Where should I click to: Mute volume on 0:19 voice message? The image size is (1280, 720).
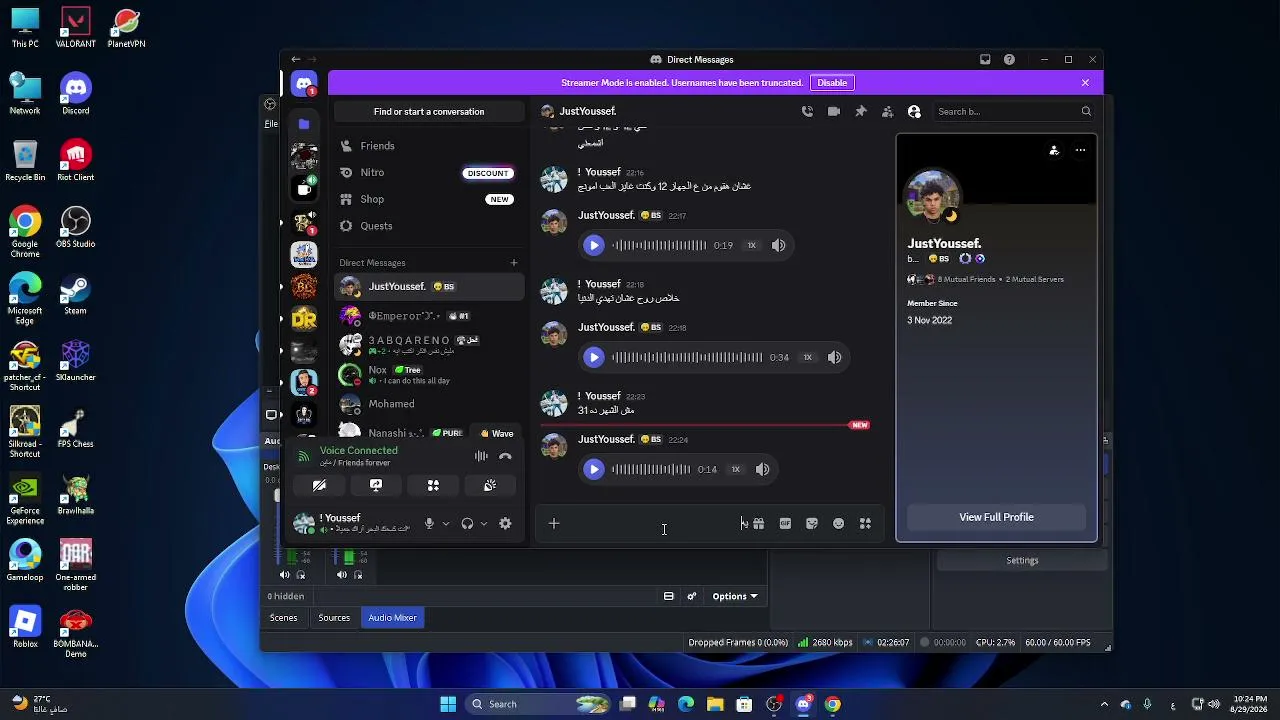(x=778, y=245)
